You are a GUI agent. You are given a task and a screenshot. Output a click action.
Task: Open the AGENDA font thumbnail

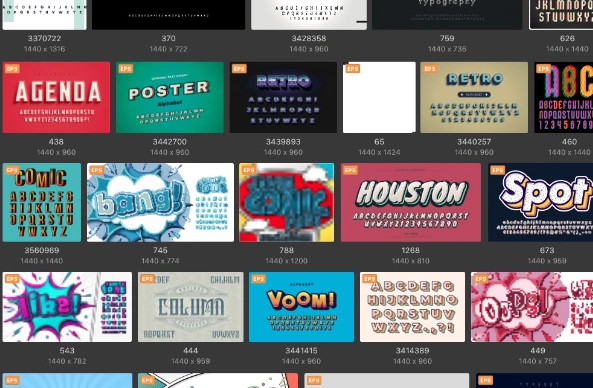pos(56,98)
